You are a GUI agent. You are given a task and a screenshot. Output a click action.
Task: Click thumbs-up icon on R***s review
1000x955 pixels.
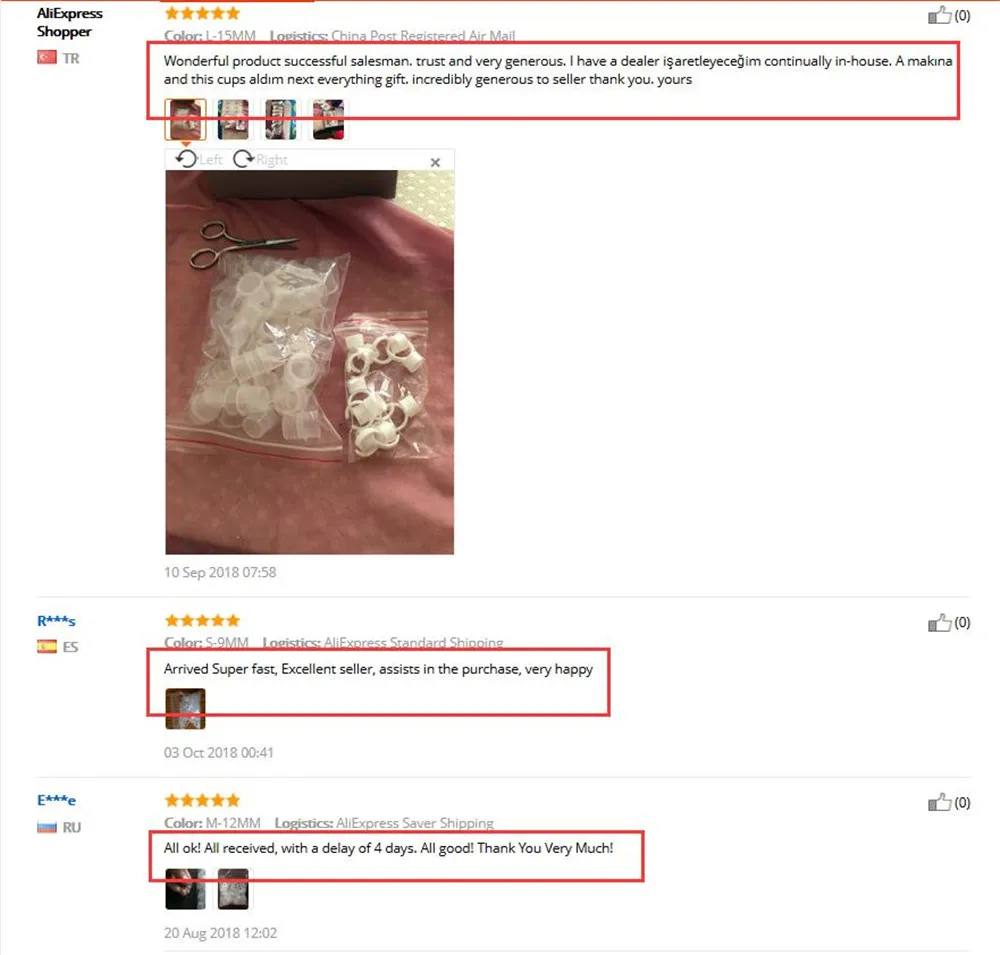pos(939,623)
